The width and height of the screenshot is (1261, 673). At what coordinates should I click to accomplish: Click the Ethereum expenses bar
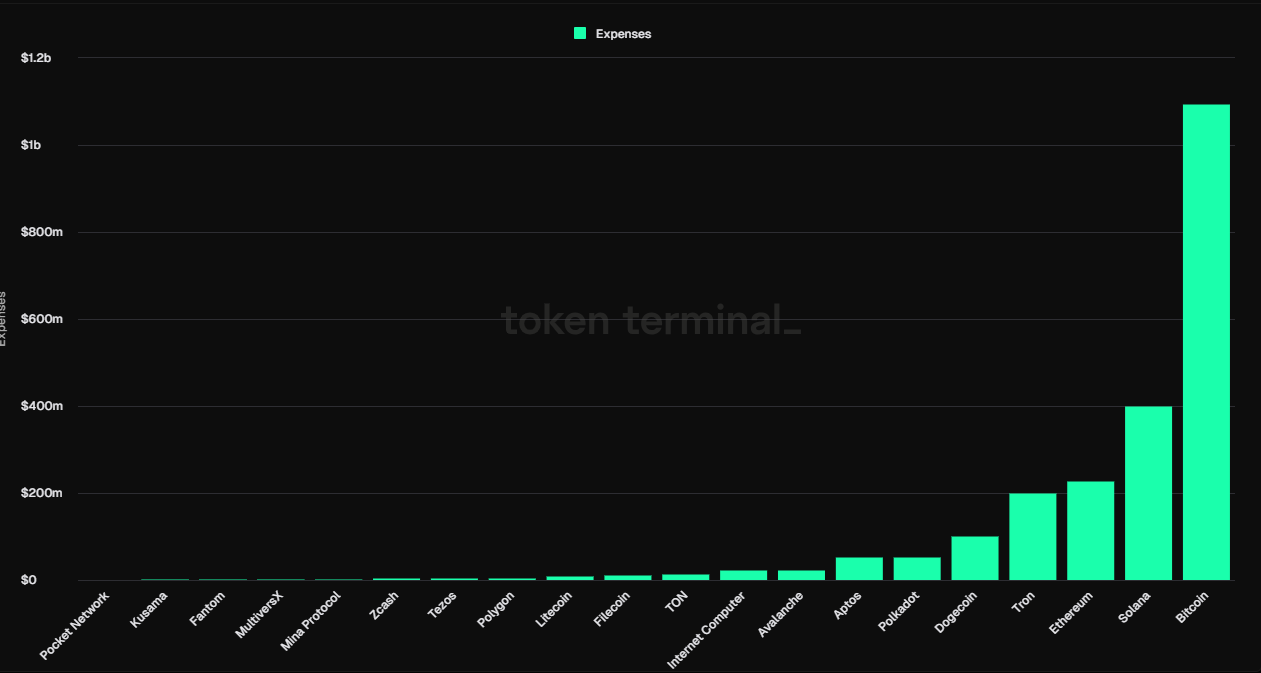pyautogui.click(x=1090, y=531)
